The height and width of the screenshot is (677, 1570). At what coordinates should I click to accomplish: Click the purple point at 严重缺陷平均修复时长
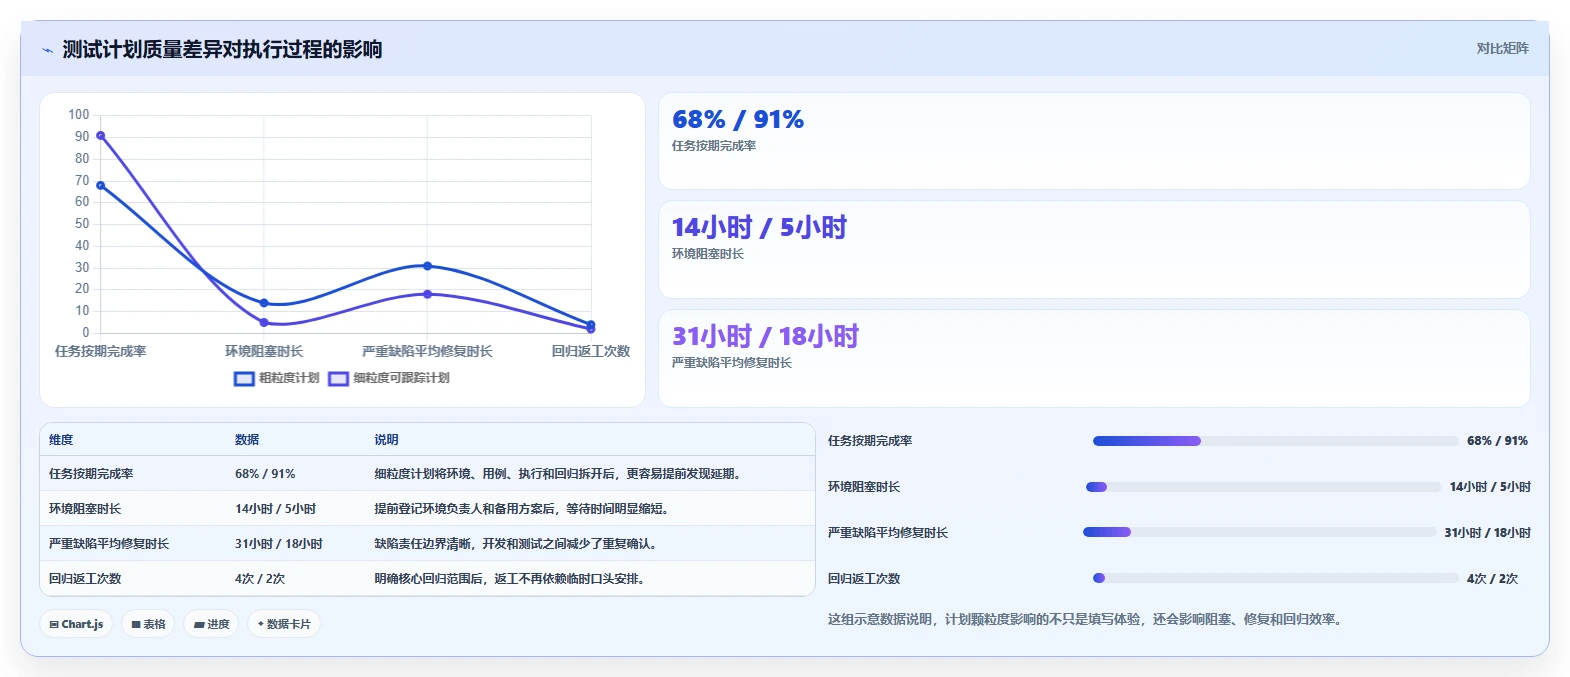tap(427, 294)
